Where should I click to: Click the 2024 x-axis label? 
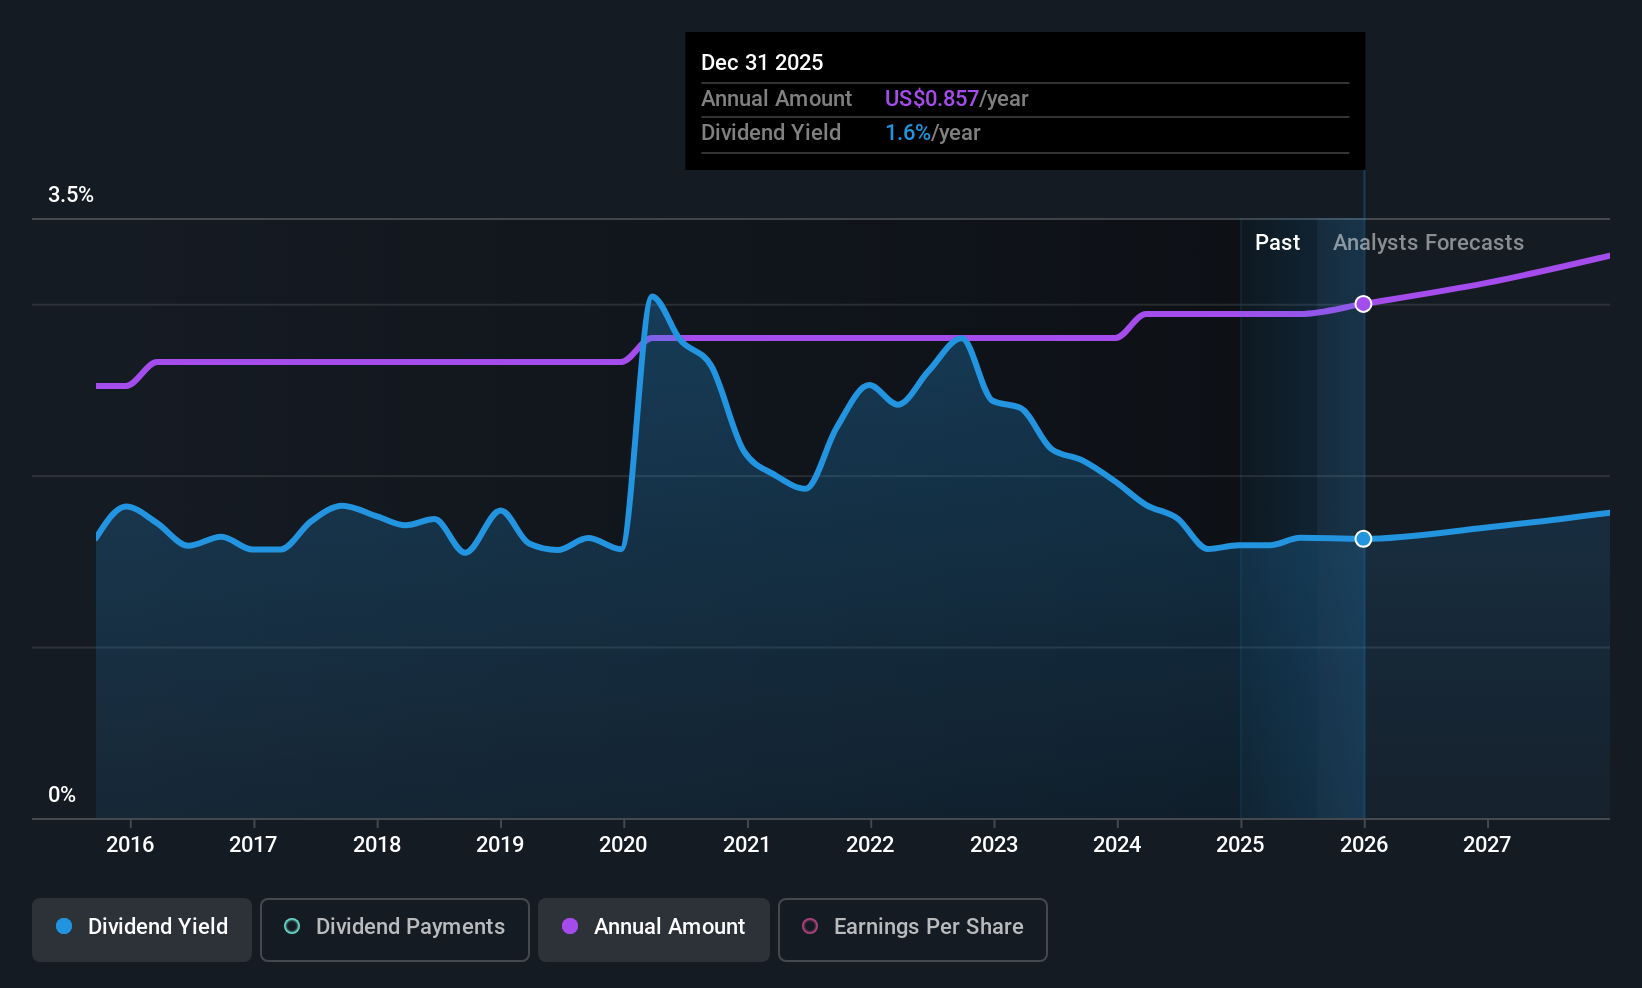coord(1117,845)
